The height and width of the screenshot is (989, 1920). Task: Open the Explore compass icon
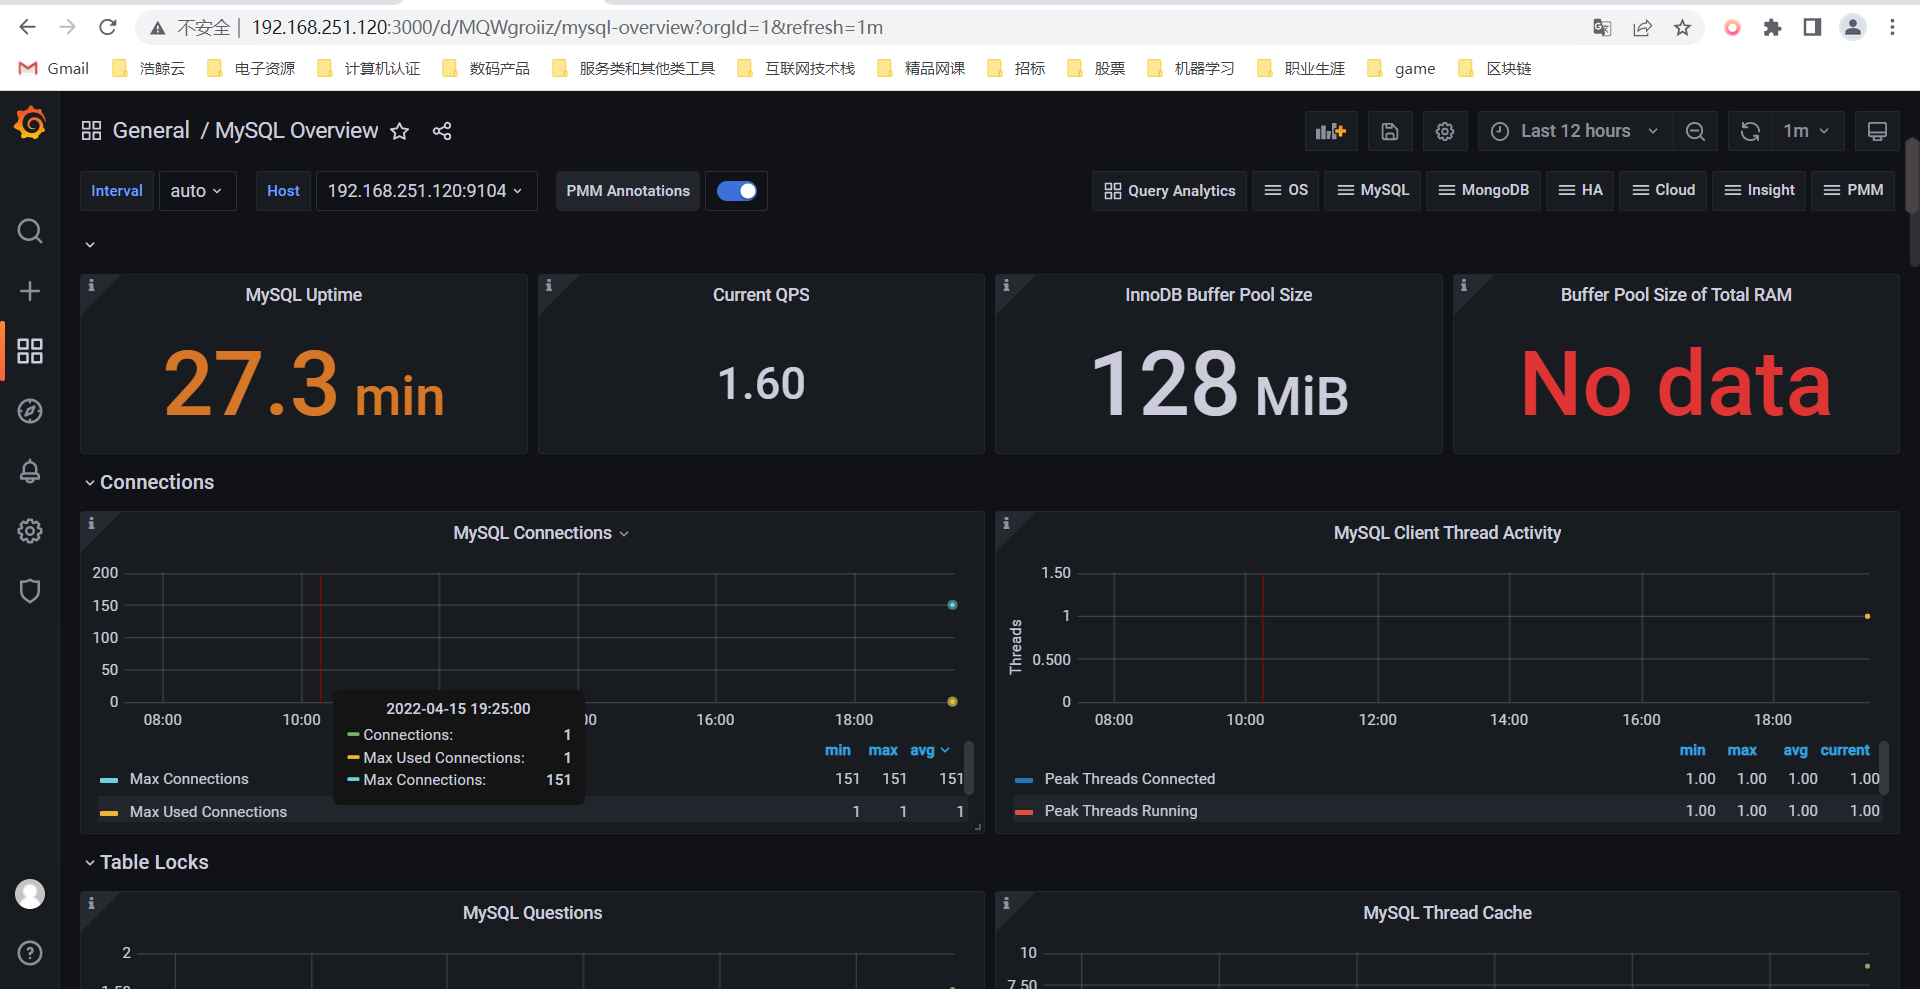point(30,411)
